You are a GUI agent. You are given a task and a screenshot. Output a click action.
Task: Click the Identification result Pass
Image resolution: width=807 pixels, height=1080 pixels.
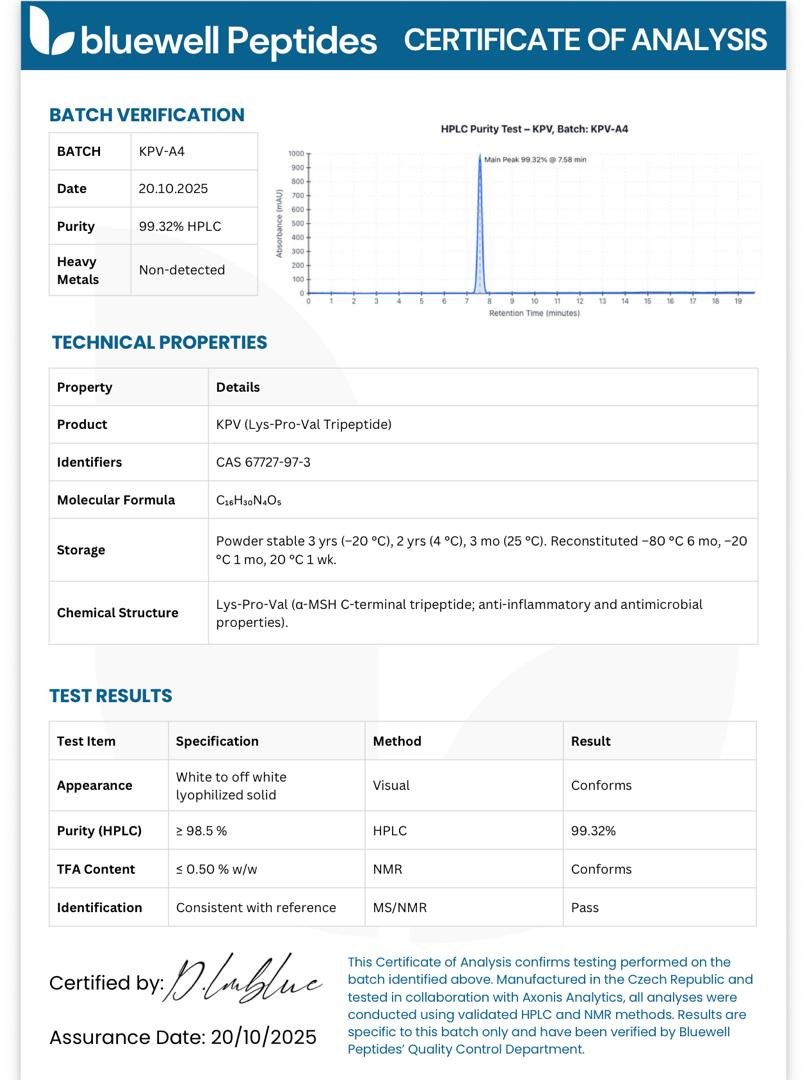coord(585,908)
